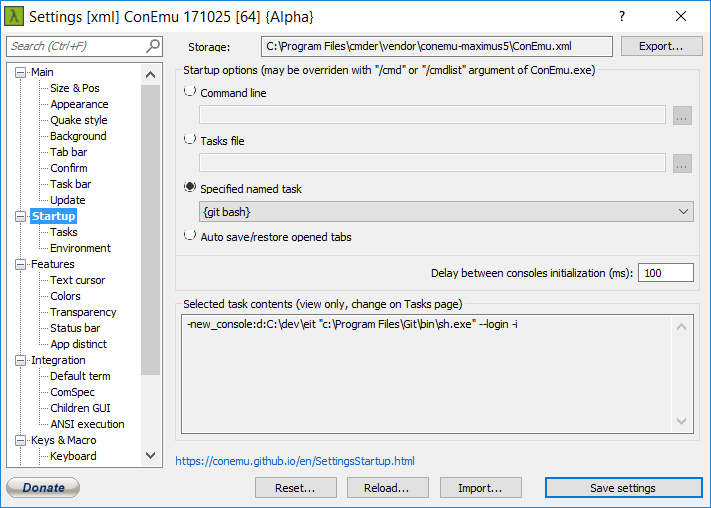This screenshot has height=508, width=711.
Task: Click the Storage path field
Action: [x=437, y=46]
